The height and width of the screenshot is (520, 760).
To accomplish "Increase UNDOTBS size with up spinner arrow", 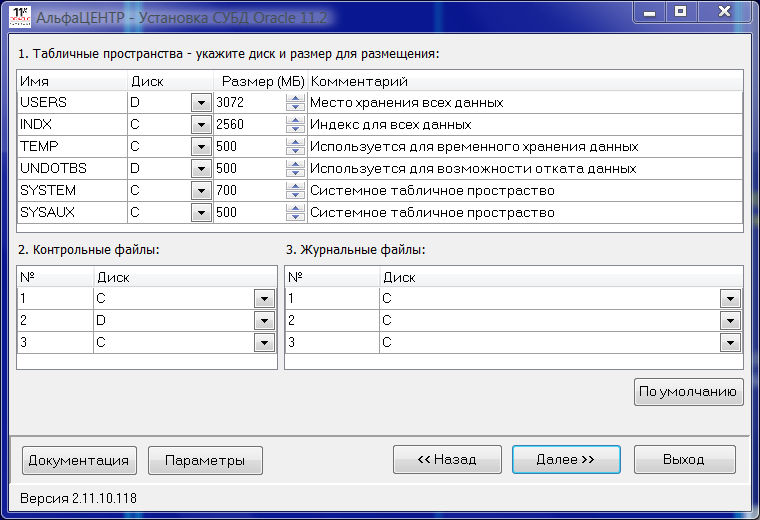I will pos(295,164).
